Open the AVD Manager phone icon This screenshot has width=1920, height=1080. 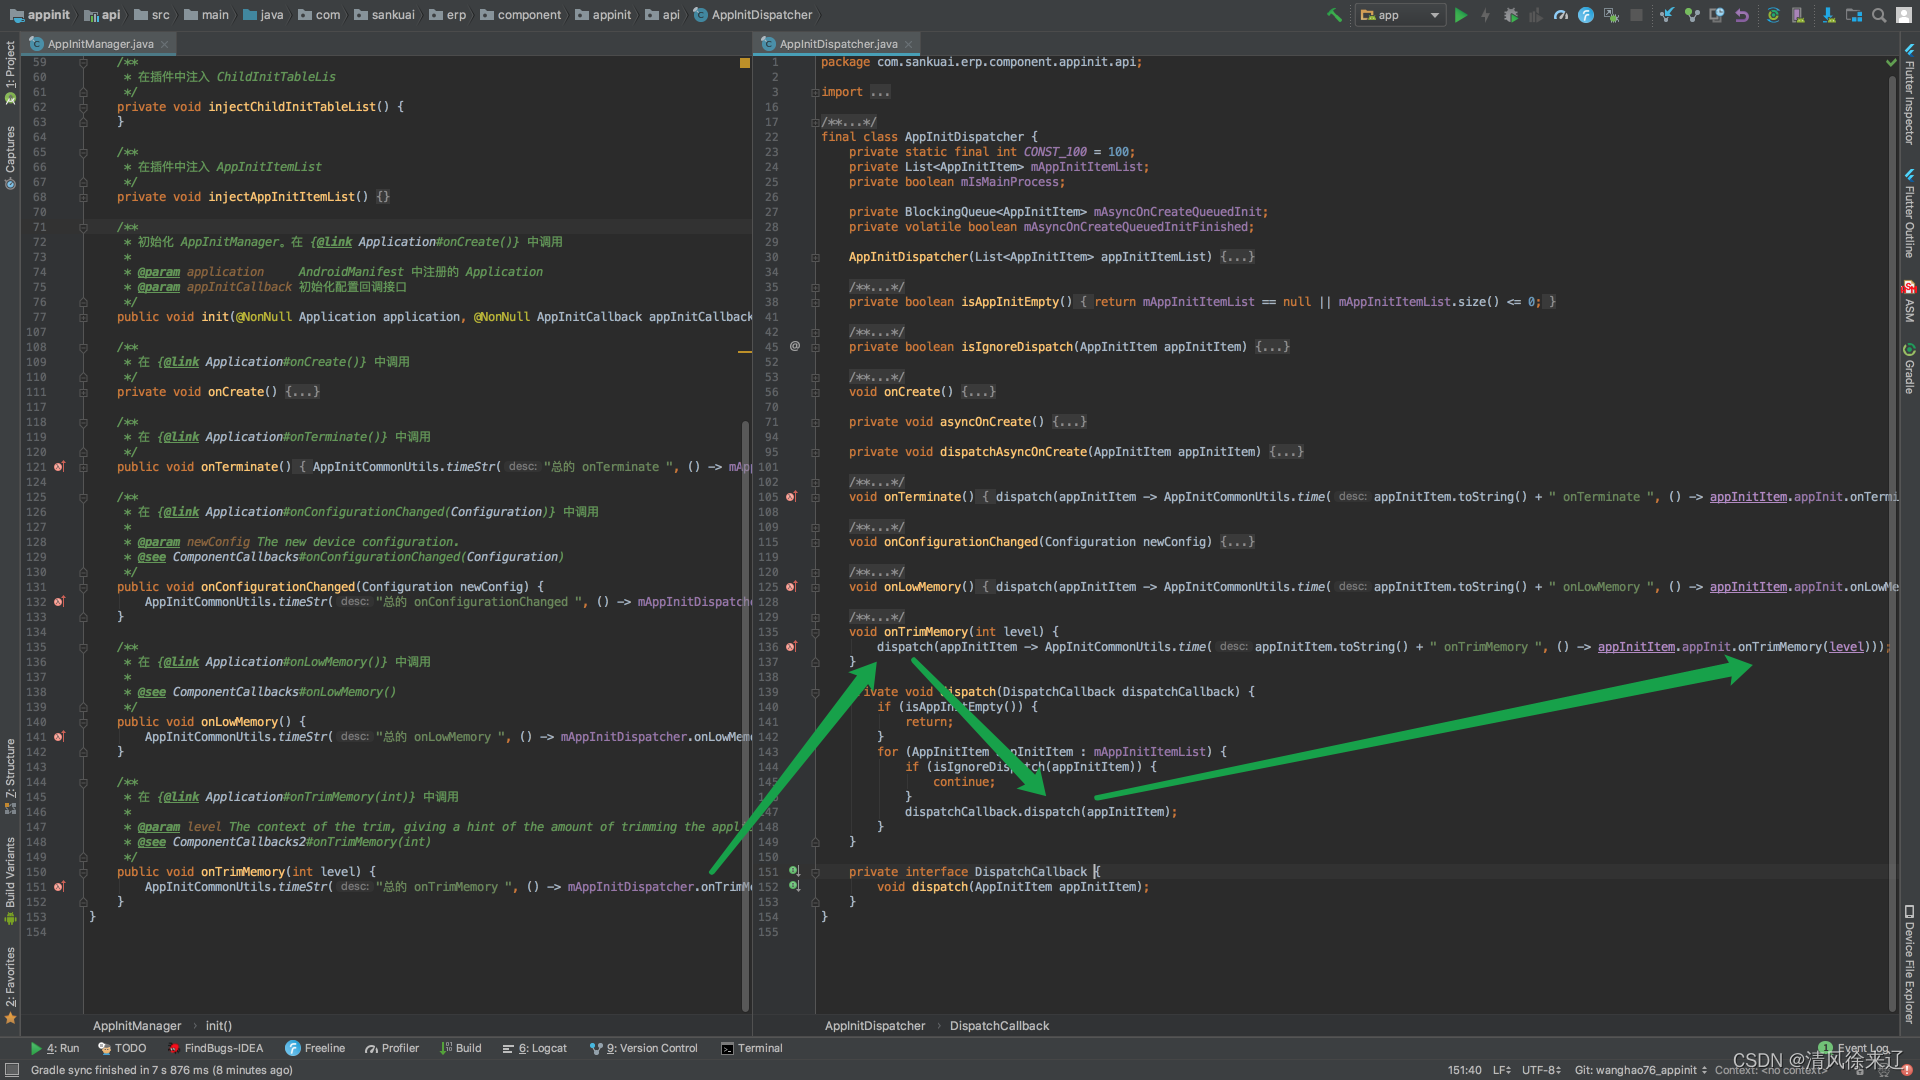(x=1798, y=15)
